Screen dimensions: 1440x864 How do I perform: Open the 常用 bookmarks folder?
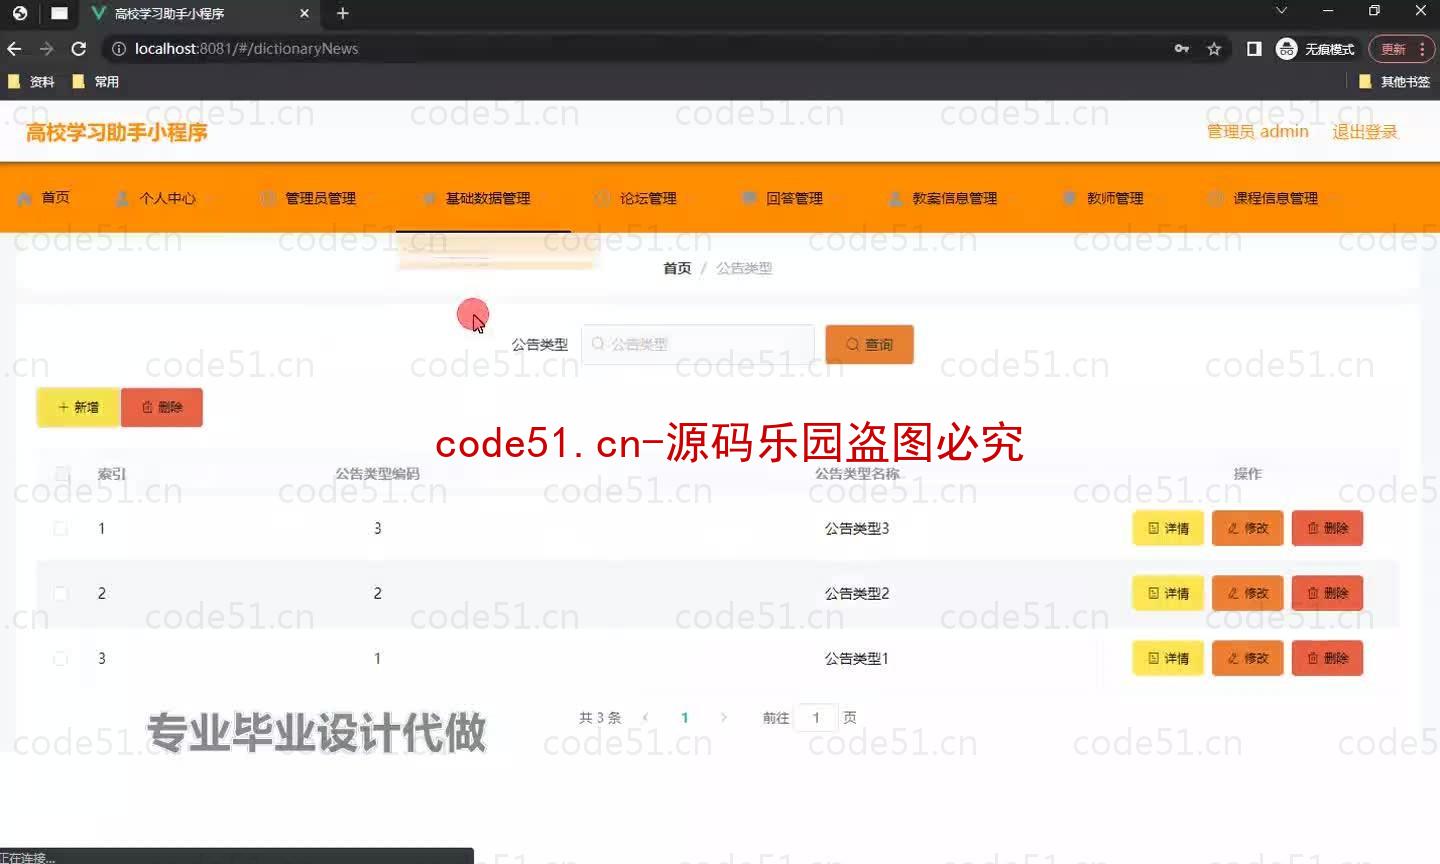(96, 82)
